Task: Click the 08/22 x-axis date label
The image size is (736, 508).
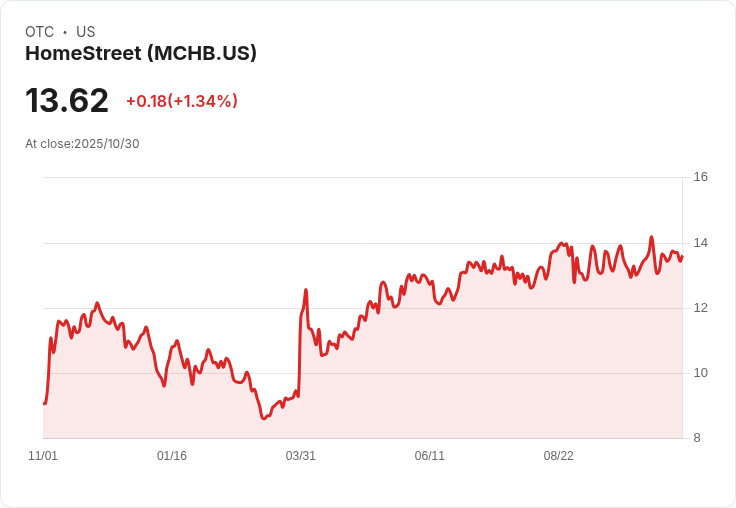Action: (x=559, y=456)
